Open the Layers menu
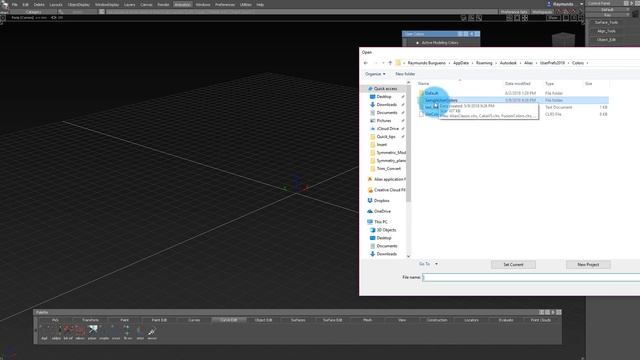Screen dimensions: 640x360 point(129,4)
